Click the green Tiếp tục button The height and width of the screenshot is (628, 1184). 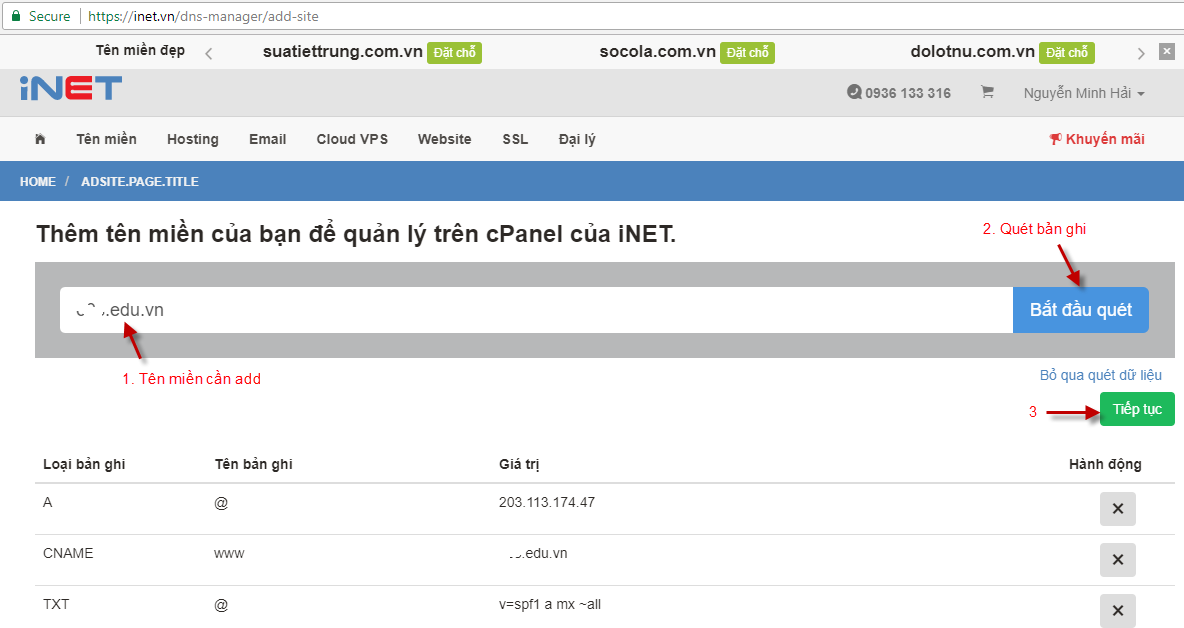[1136, 408]
